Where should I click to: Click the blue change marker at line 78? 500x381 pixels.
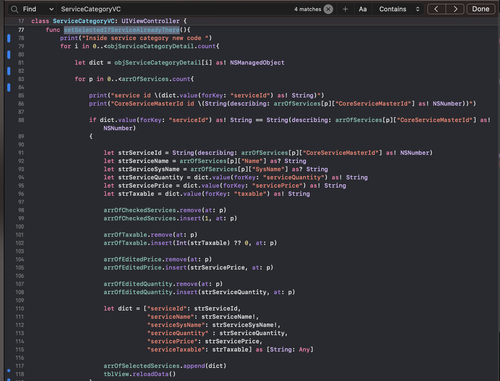[x=9, y=38]
